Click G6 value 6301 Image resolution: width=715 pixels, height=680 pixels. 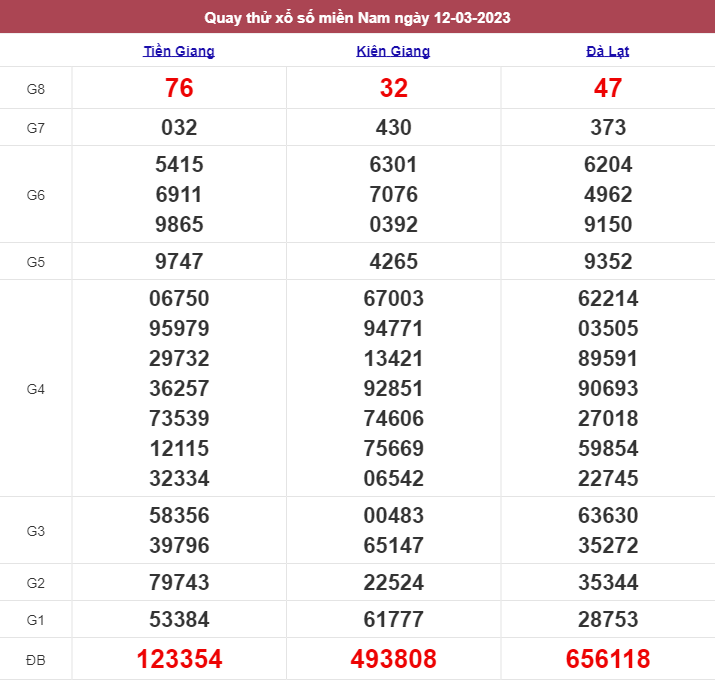(394, 165)
